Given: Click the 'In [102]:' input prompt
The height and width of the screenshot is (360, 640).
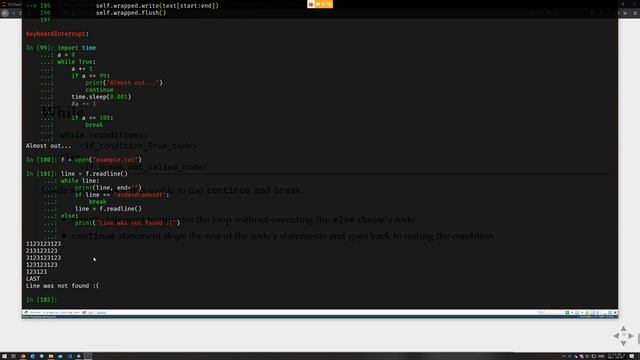Looking at the screenshot, I should [41, 300].
